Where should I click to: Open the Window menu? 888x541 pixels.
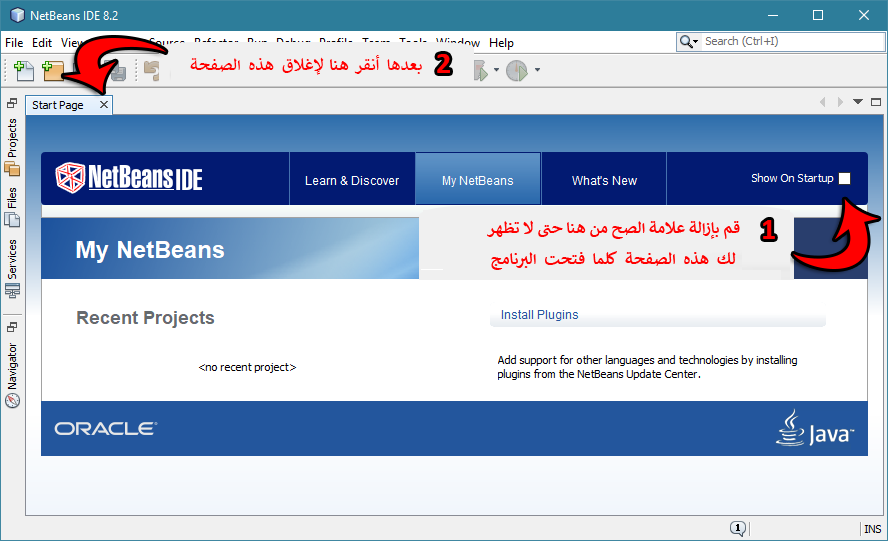click(x=458, y=42)
